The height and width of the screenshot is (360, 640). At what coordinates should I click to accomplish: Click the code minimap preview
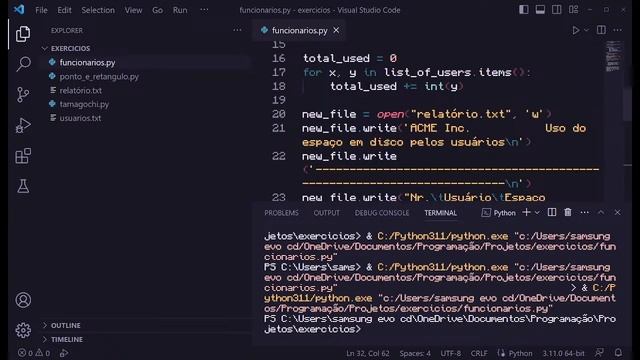coord(613,57)
